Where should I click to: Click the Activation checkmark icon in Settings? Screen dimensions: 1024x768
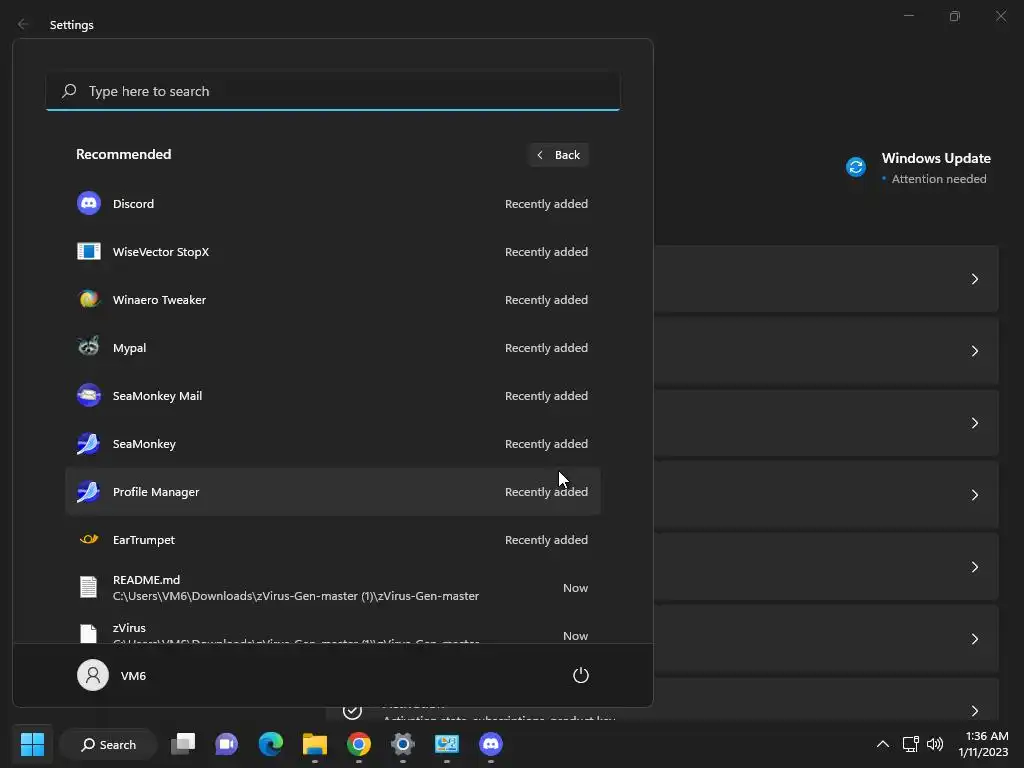click(x=352, y=710)
